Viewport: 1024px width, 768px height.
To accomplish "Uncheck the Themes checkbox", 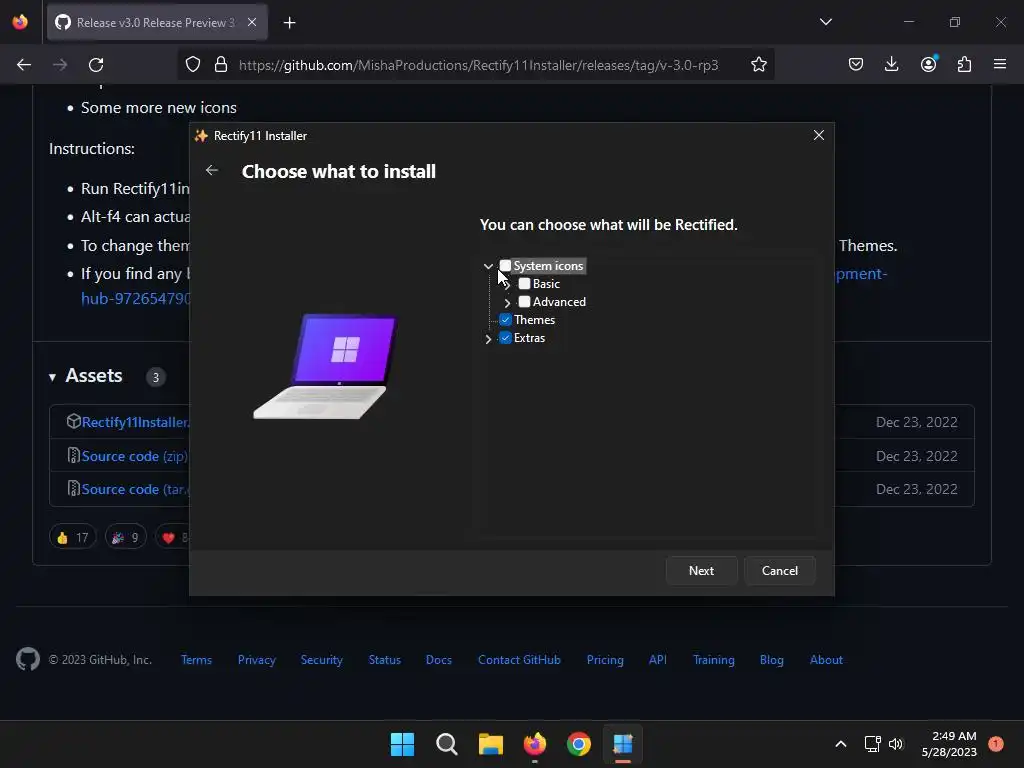I will pos(505,320).
